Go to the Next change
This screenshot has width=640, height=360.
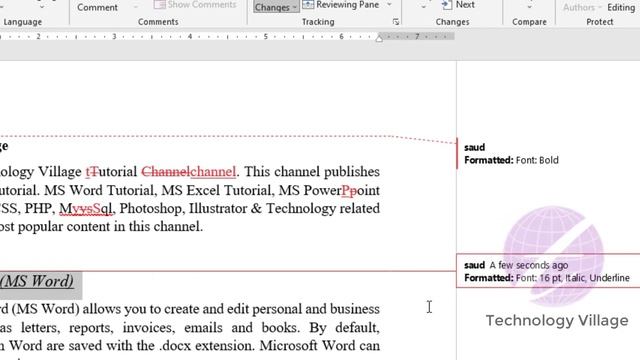[x=458, y=5]
